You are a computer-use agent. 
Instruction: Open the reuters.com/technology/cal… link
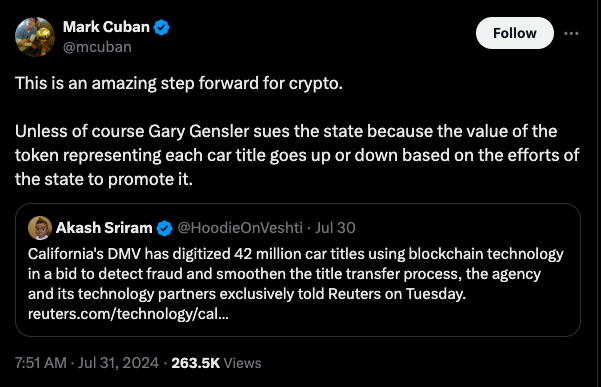click(x=128, y=314)
